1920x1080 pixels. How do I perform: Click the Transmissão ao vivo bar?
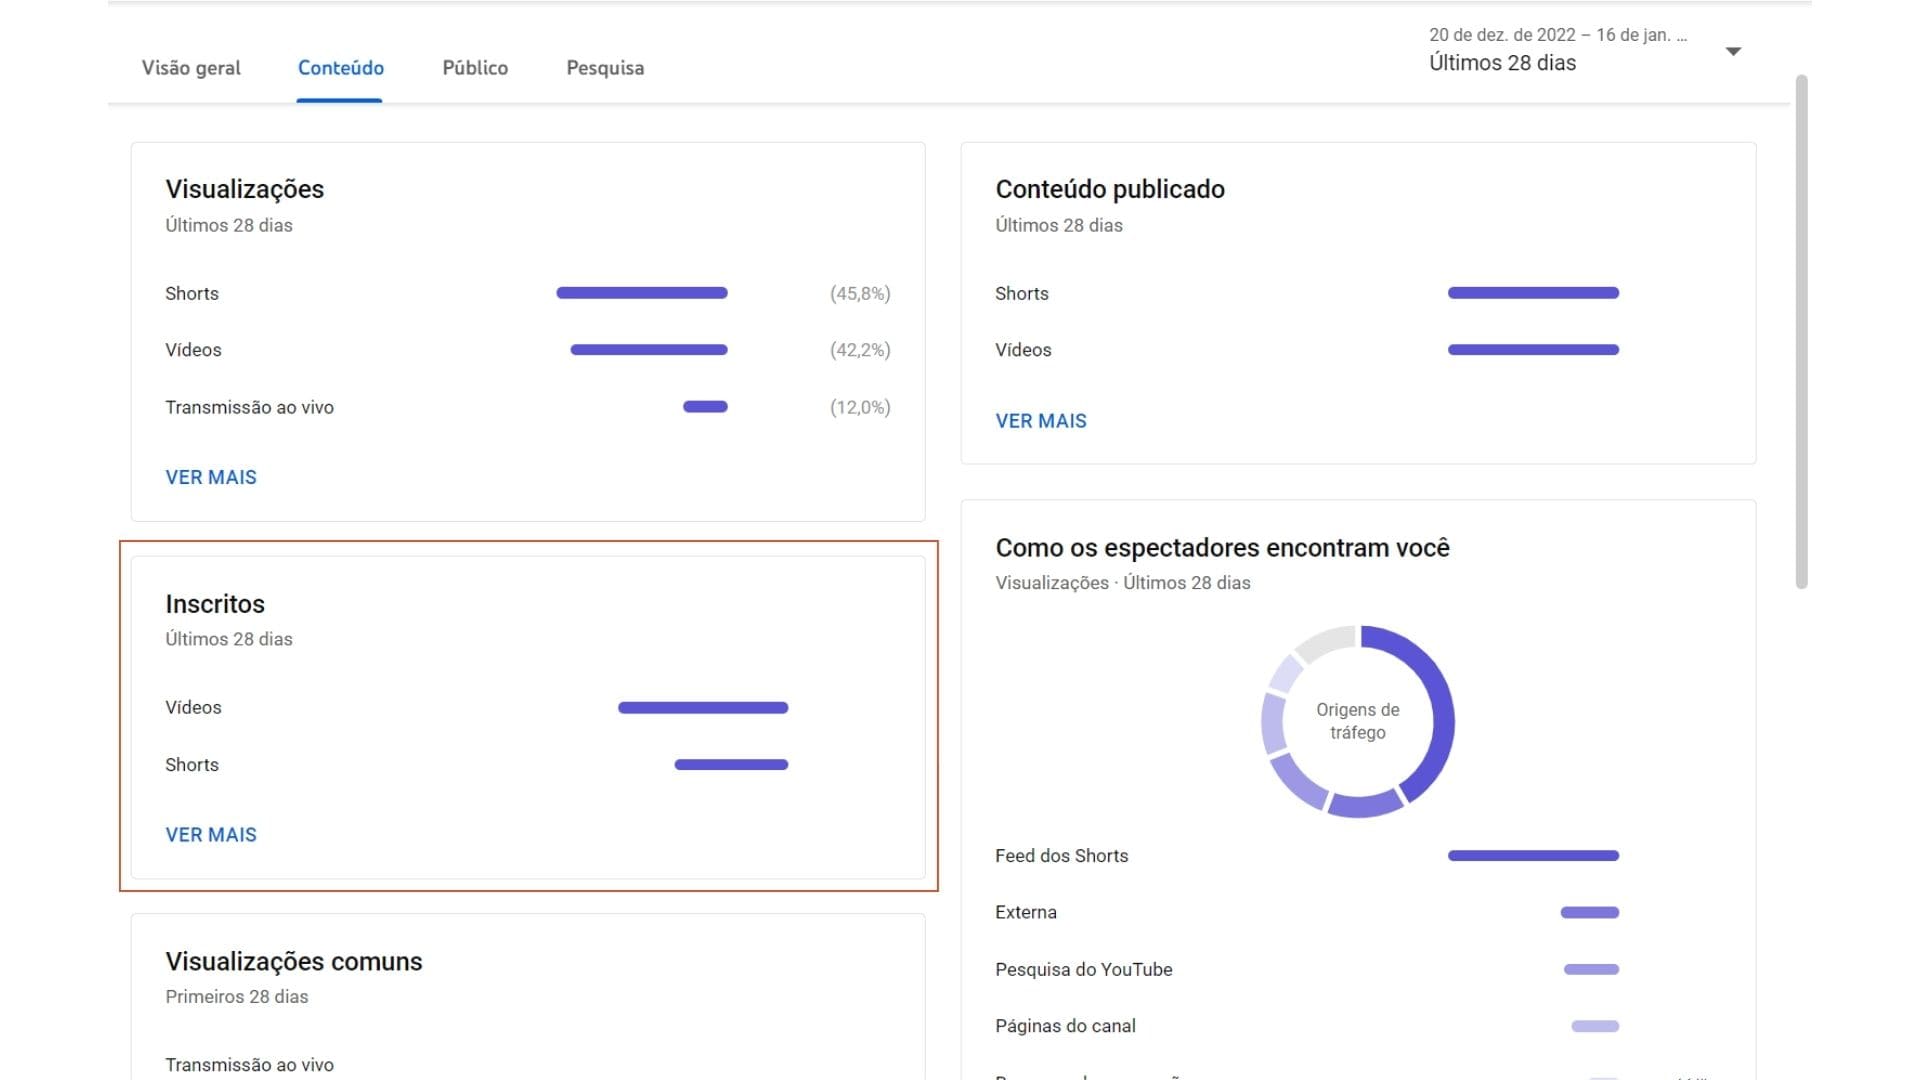705,407
